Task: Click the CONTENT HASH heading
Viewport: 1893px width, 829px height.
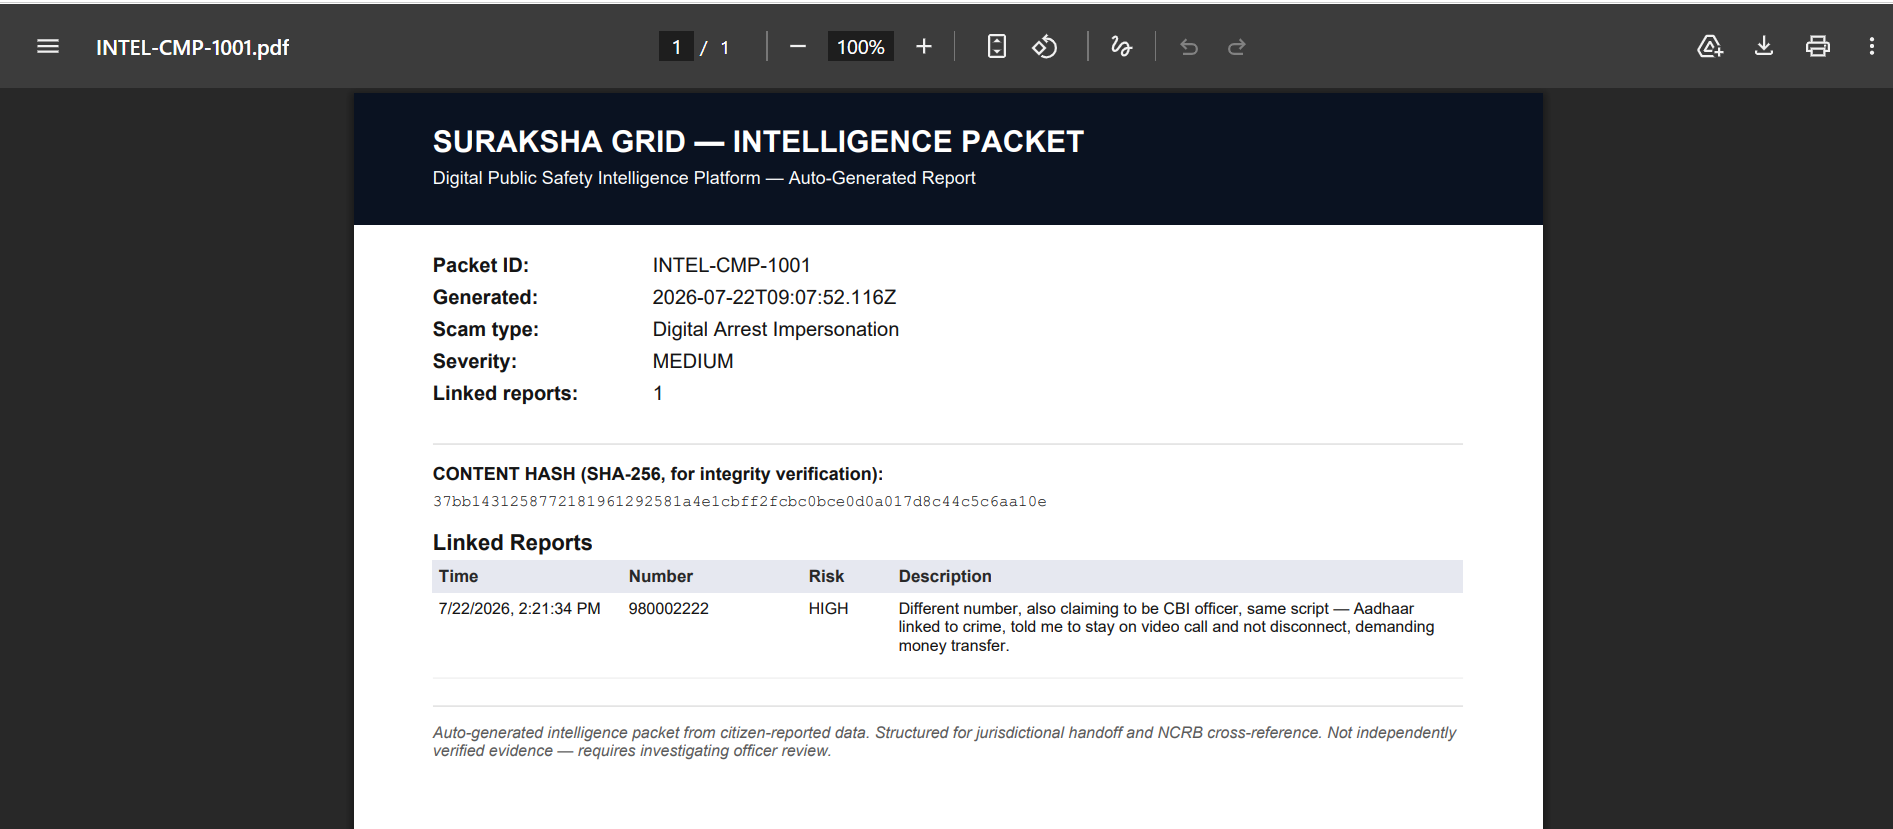Action: click(x=658, y=474)
